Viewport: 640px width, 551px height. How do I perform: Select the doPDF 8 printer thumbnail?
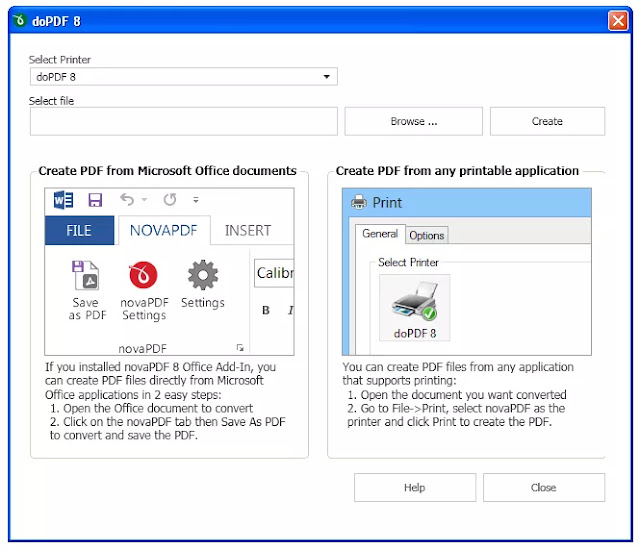point(415,308)
